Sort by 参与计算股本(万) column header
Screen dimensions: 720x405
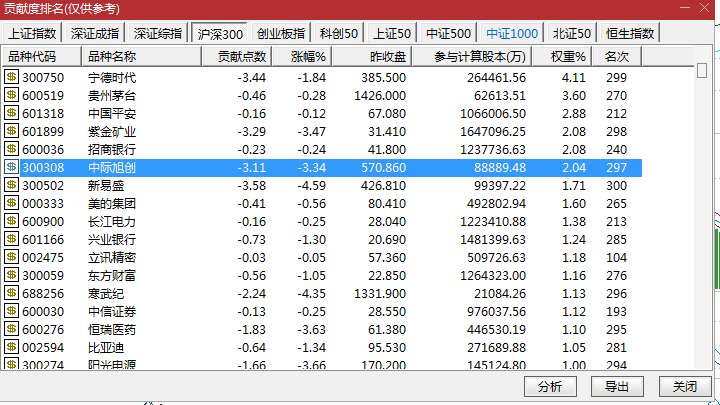coord(472,56)
